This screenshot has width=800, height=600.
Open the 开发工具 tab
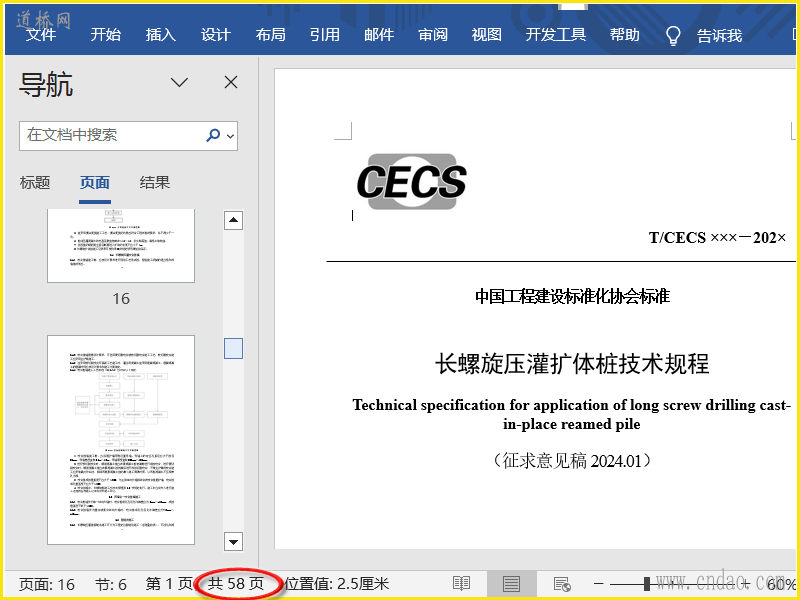556,35
